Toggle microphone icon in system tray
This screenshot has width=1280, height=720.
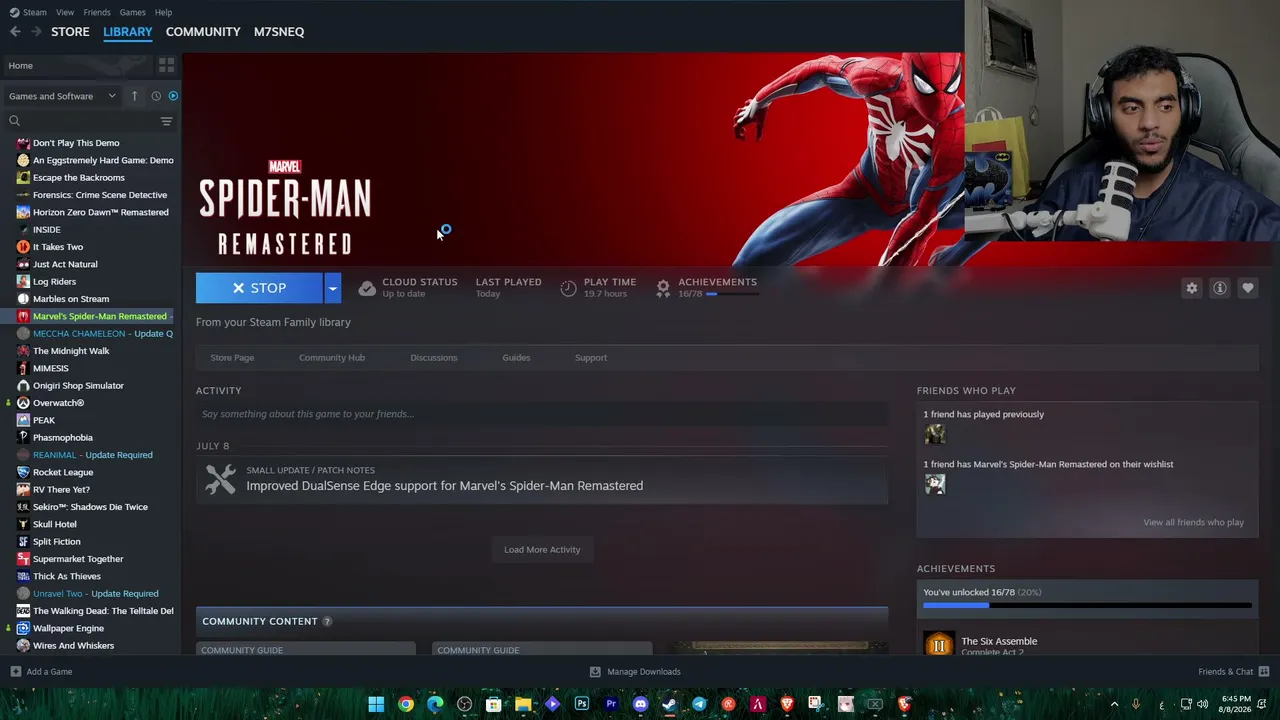1136,704
